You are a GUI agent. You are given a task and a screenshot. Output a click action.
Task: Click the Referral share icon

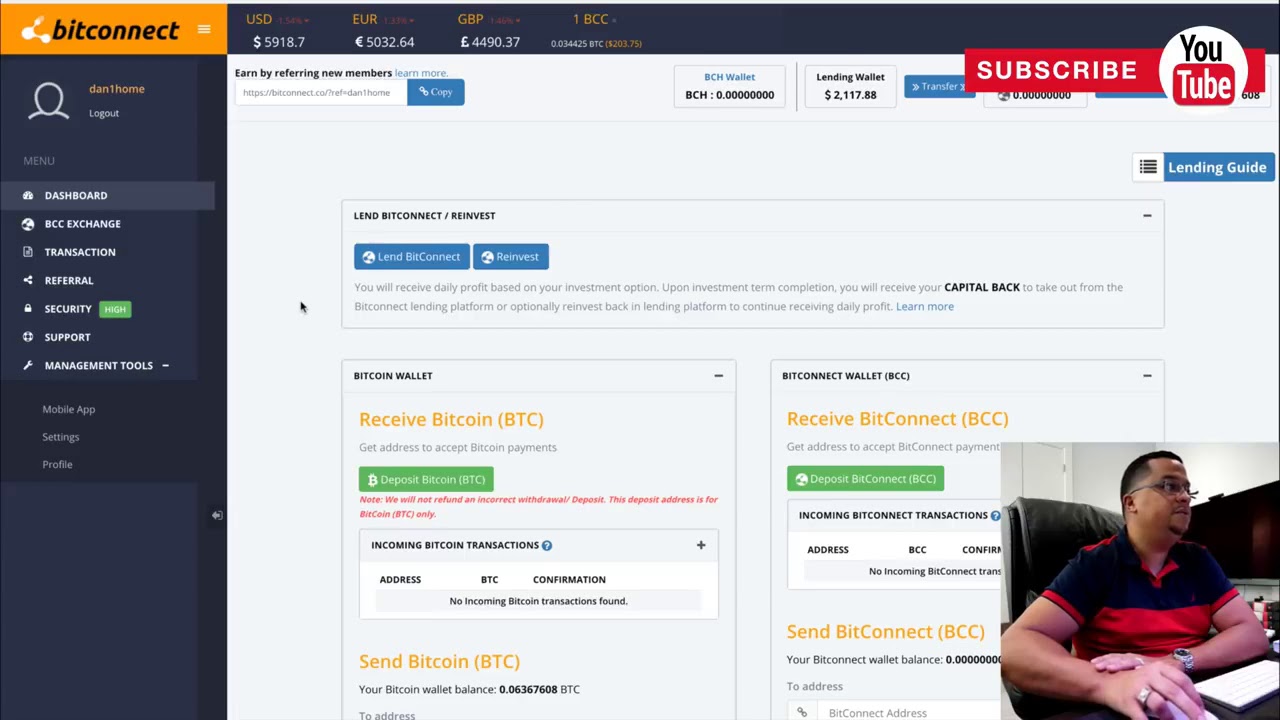(x=28, y=280)
